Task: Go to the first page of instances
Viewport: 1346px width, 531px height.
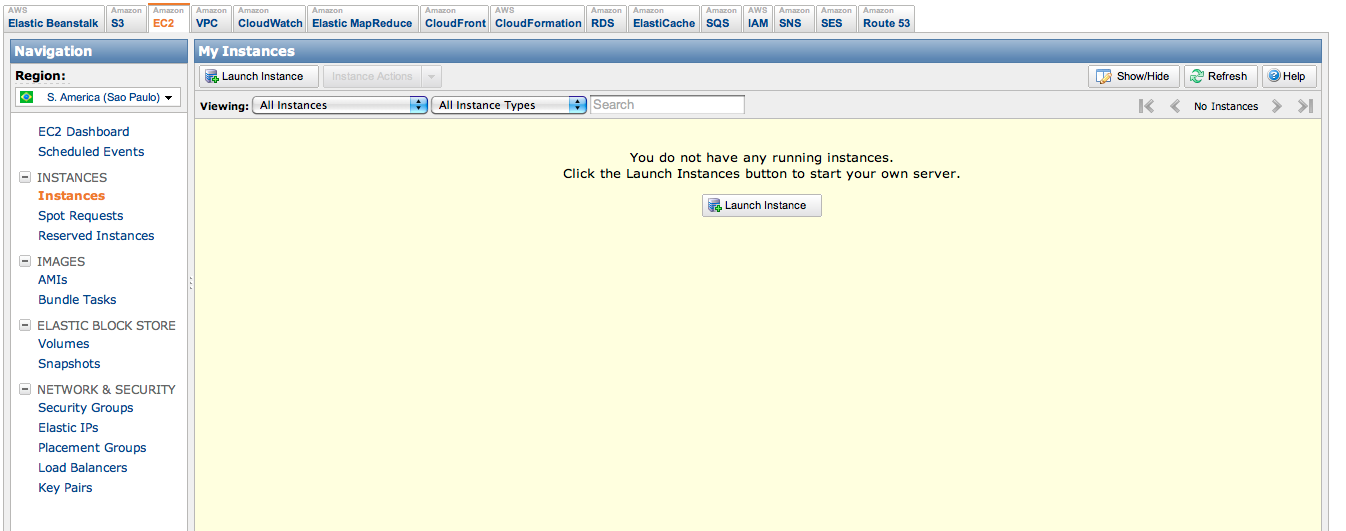Action: [x=1147, y=106]
